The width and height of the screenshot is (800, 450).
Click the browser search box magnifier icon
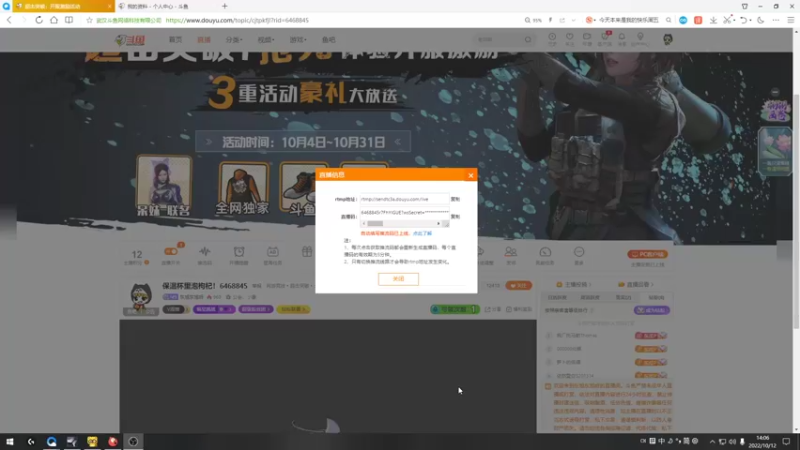pyautogui.click(x=668, y=20)
